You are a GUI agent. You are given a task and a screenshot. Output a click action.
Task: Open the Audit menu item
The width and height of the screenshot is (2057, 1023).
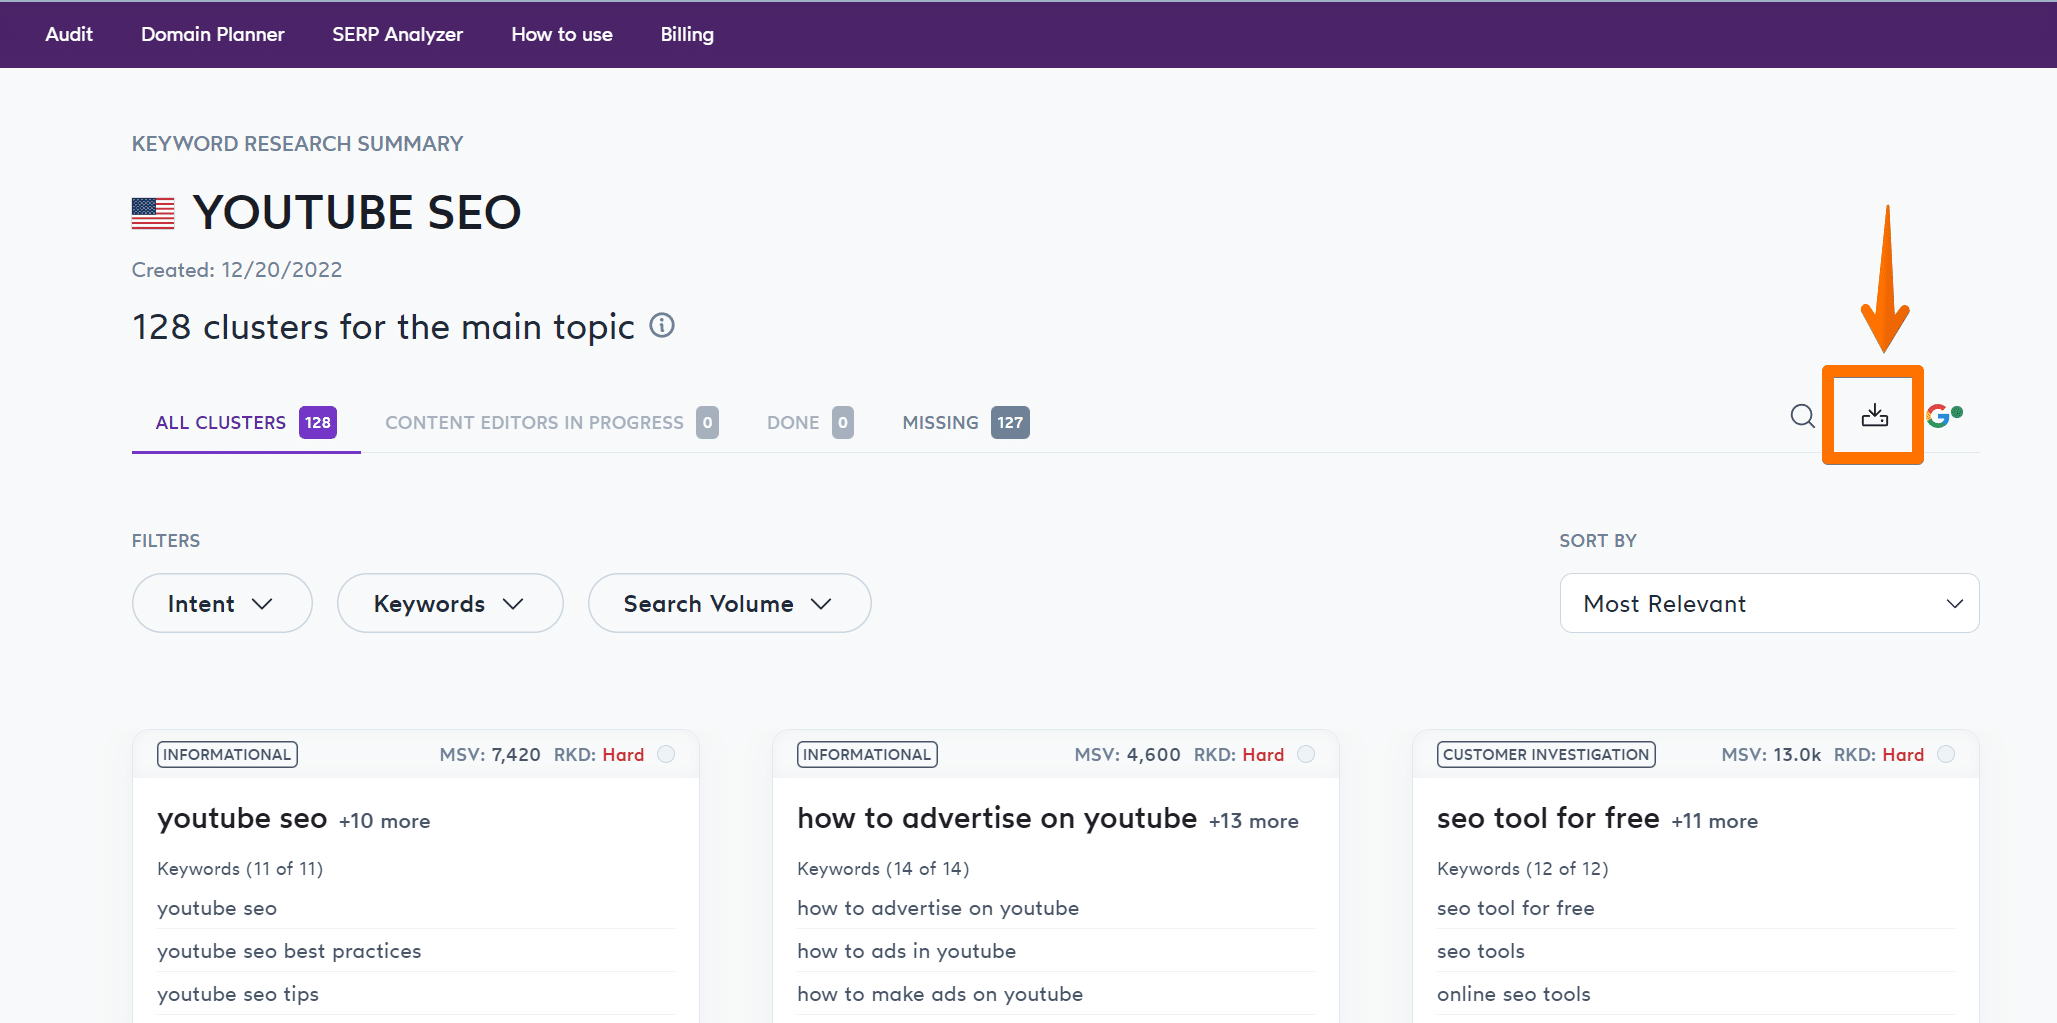click(69, 34)
